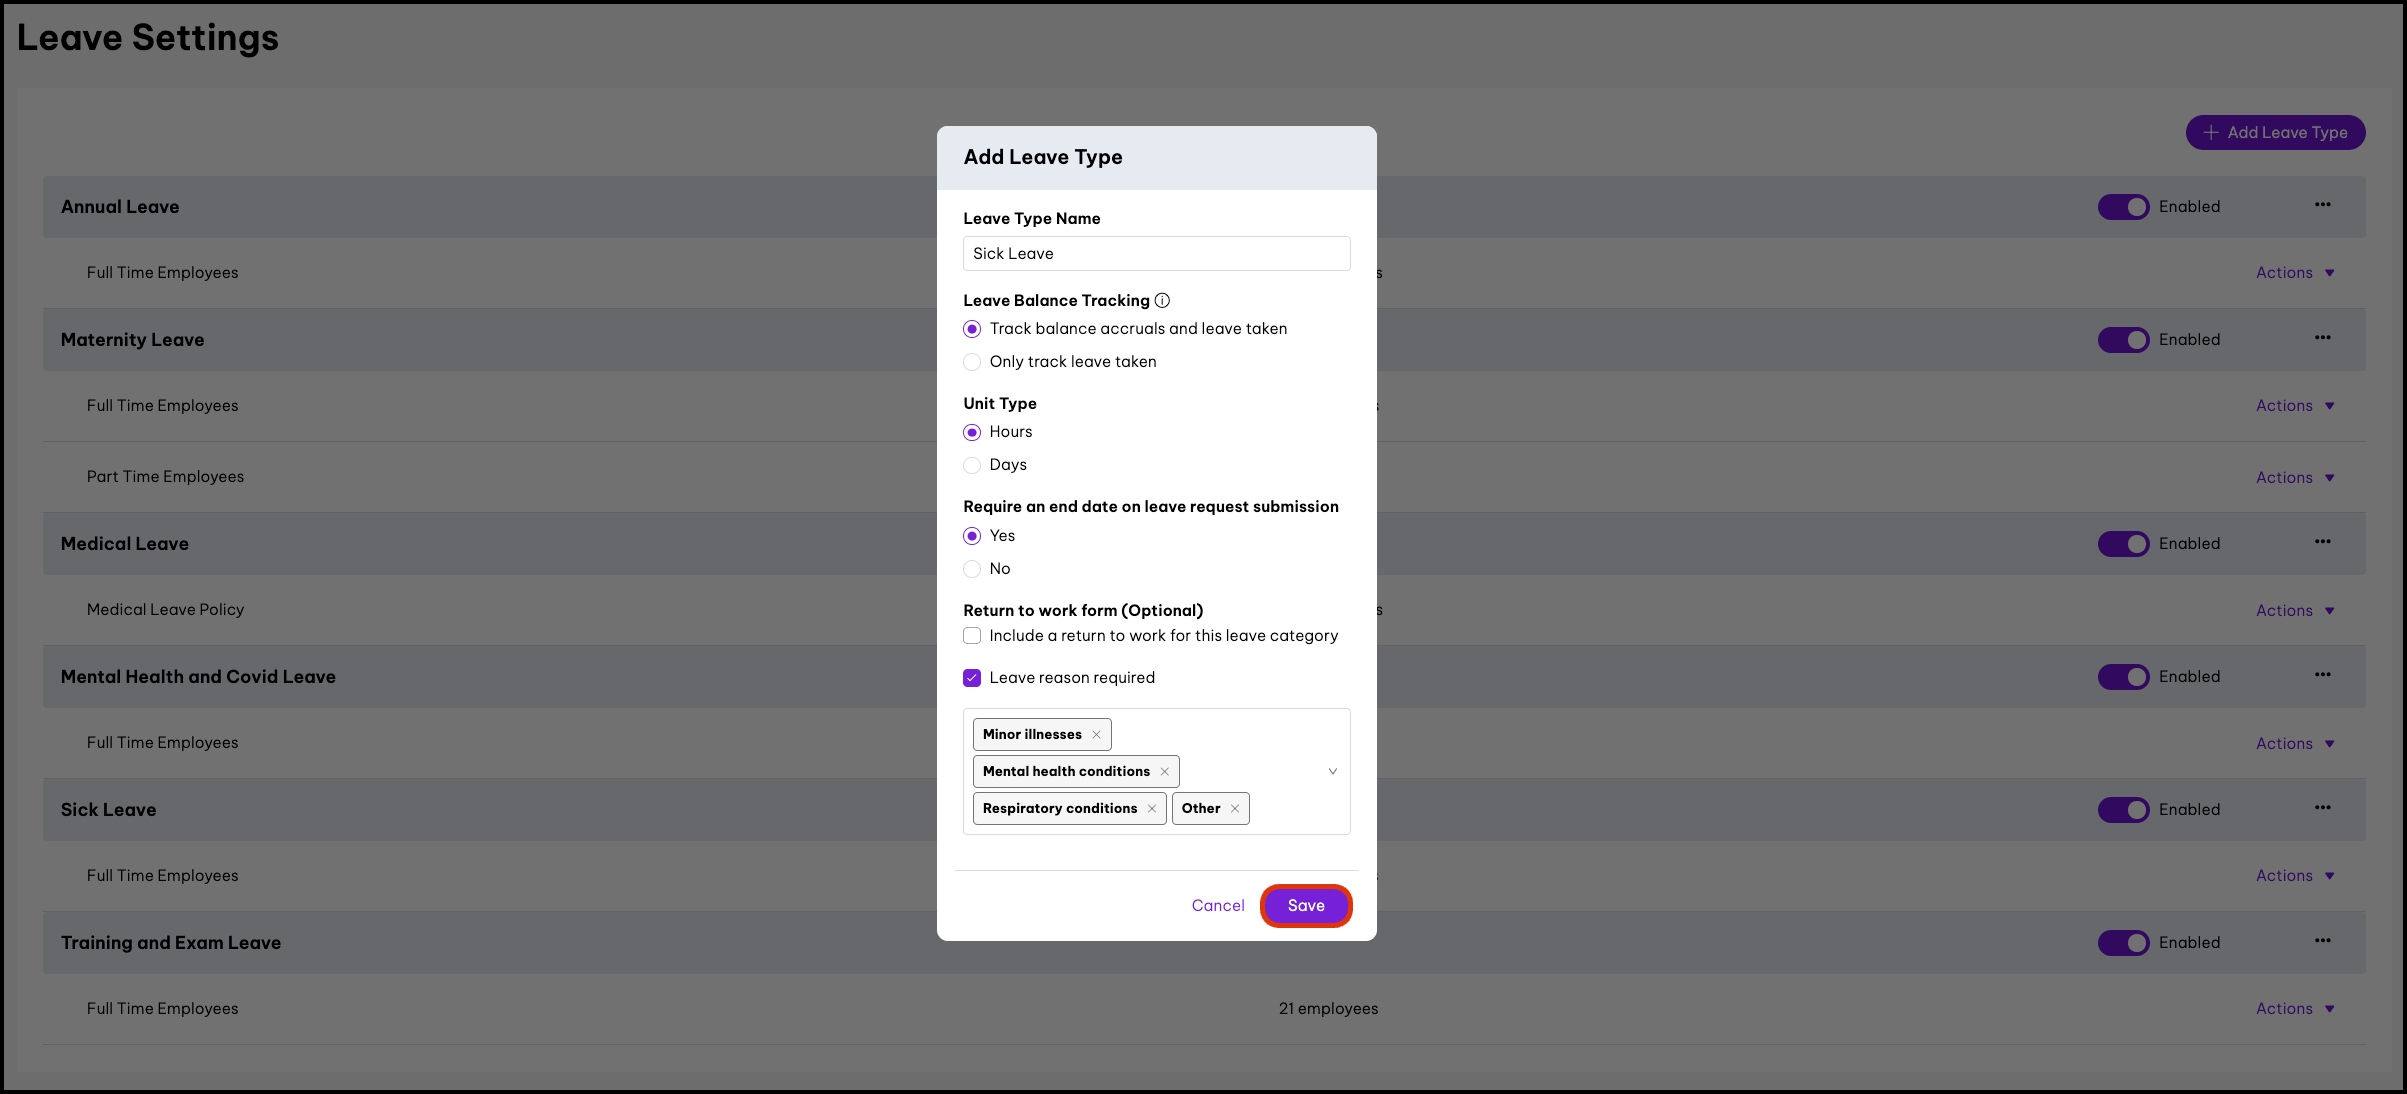Click the Leave Balance Tracking info icon
Image resolution: width=2407 pixels, height=1094 pixels.
pos(1162,300)
